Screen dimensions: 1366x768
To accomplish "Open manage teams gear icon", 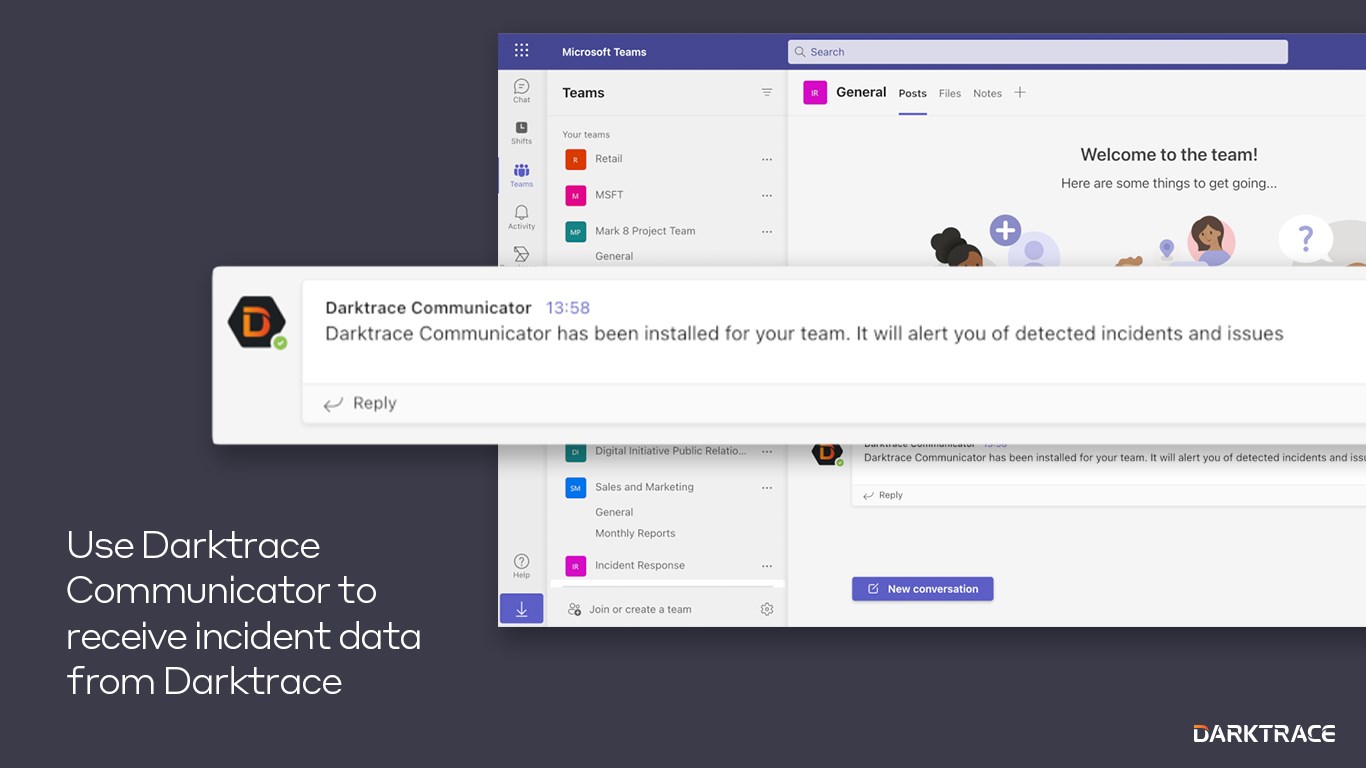I will 767,609.
